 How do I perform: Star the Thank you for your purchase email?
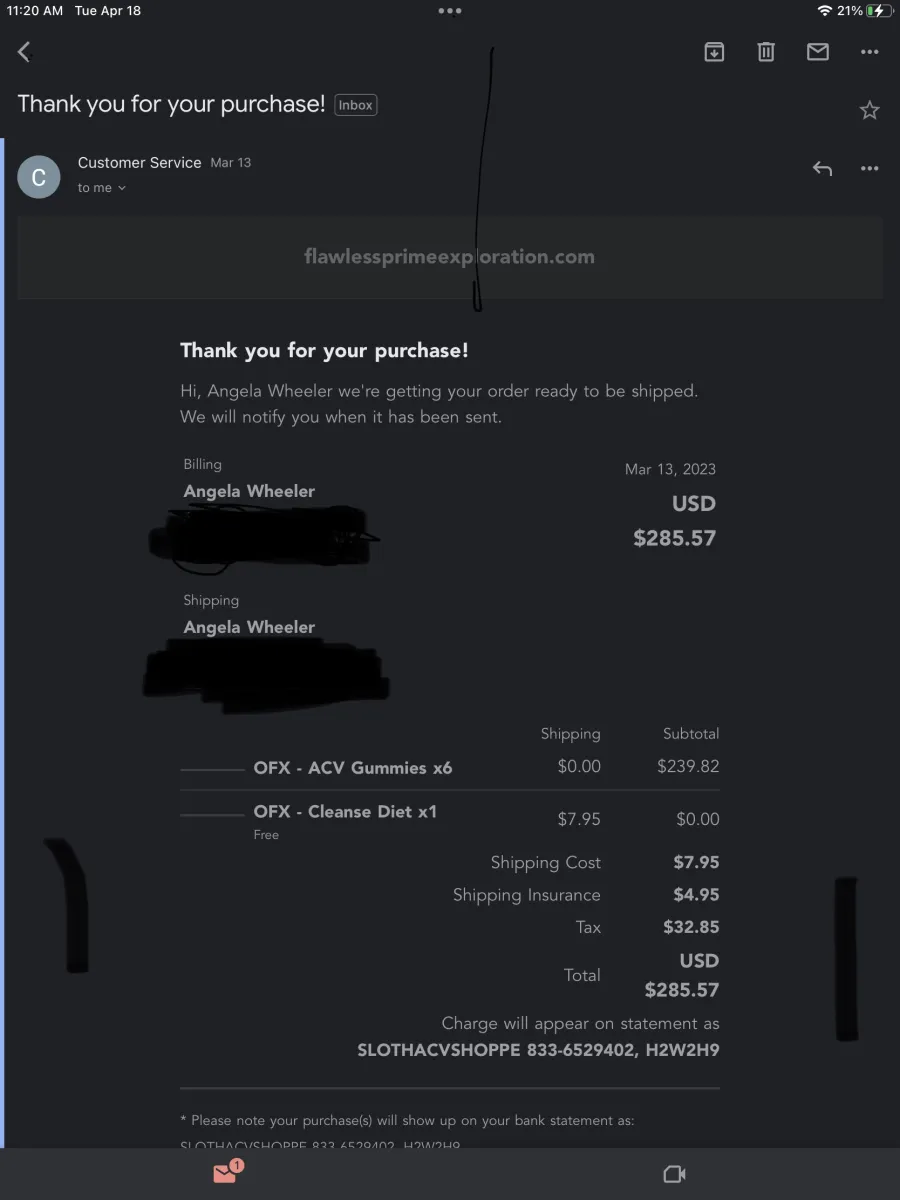870,110
